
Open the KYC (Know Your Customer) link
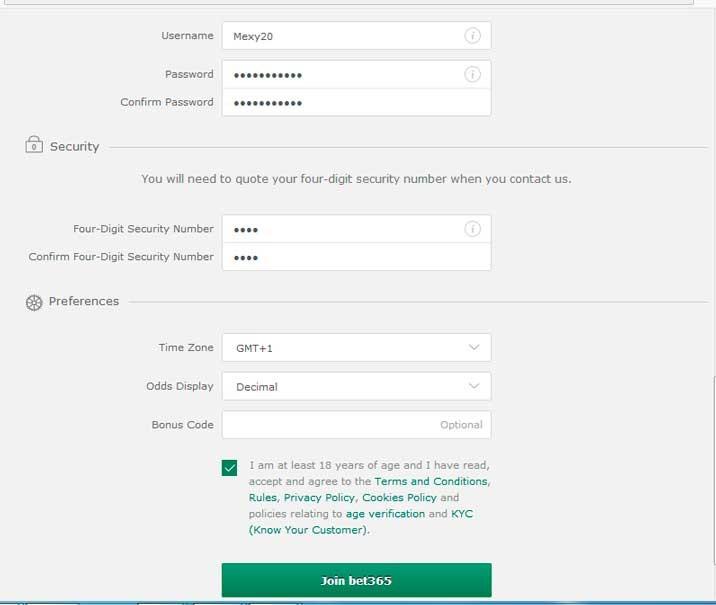click(x=309, y=530)
